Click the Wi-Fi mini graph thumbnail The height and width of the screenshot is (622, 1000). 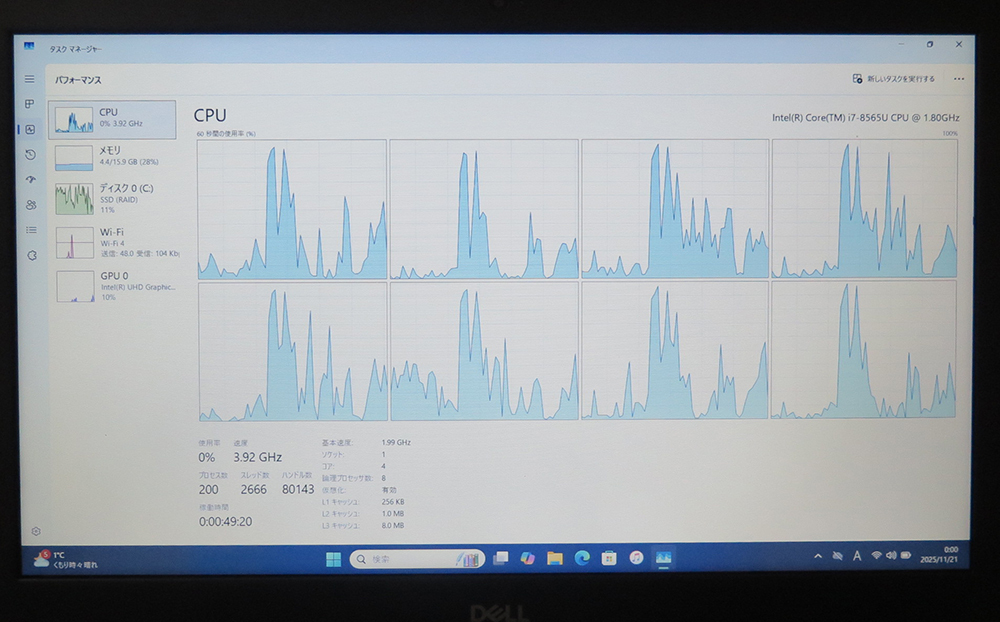(x=75, y=242)
